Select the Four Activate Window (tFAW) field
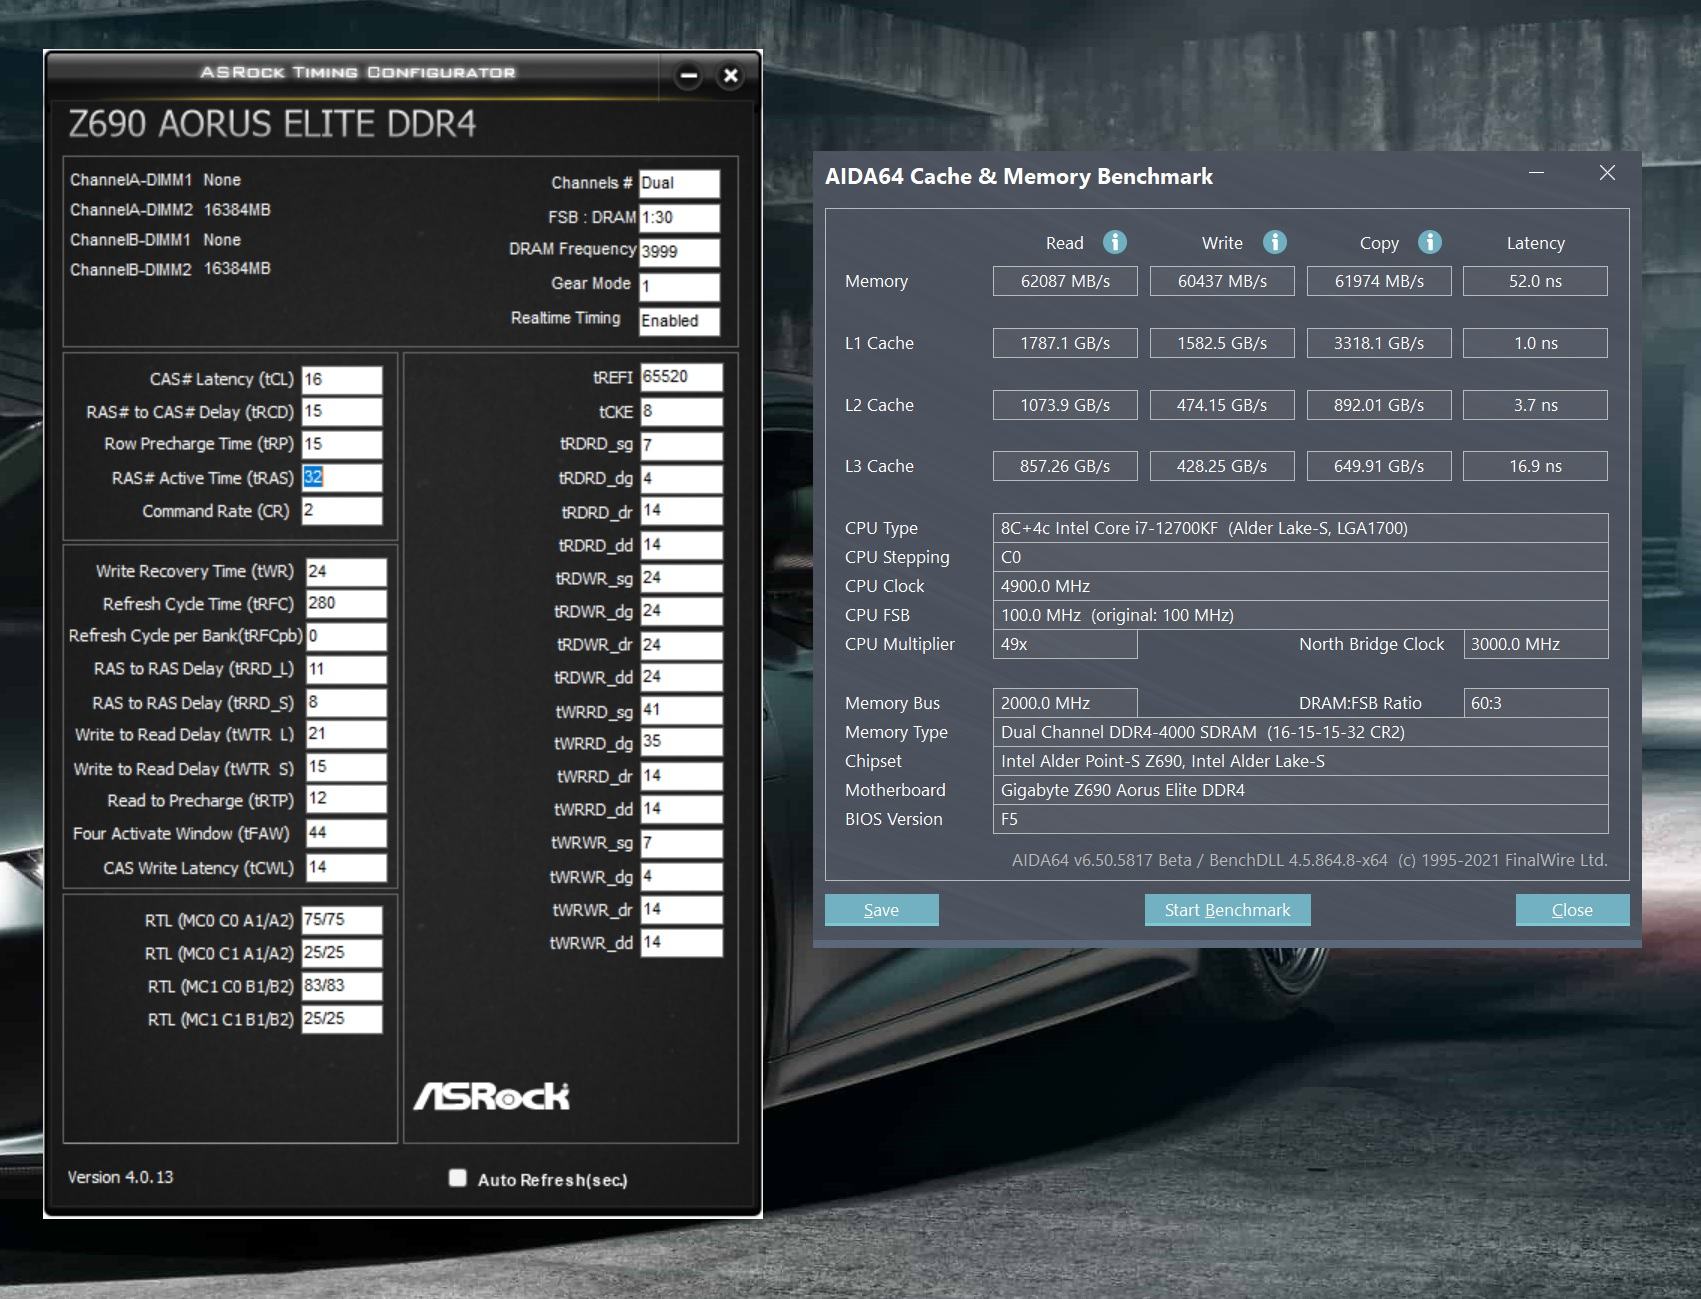This screenshot has width=1701, height=1299. point(346,833)
